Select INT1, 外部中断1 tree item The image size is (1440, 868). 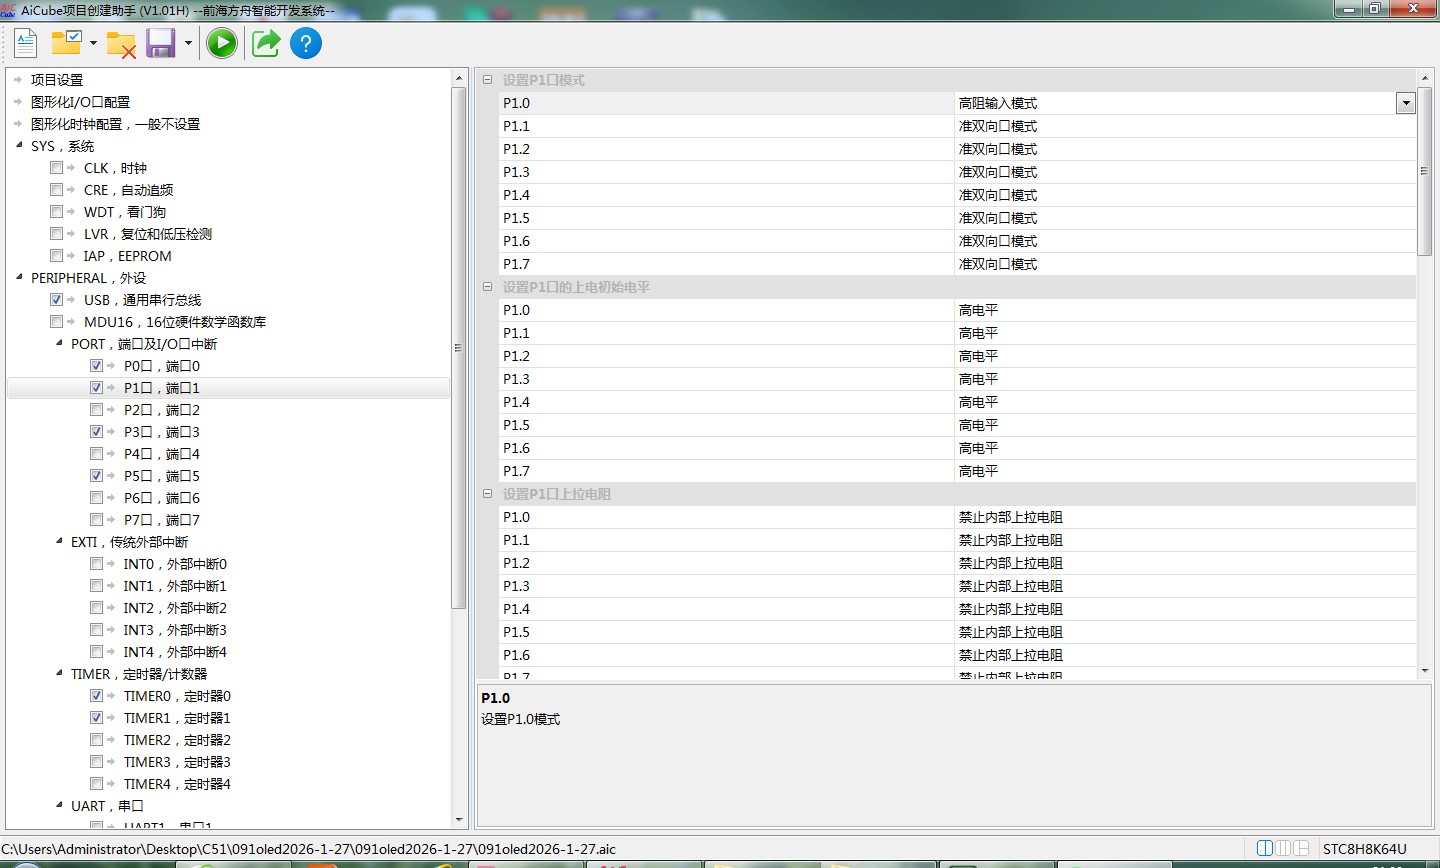pyautogui.click(x=175, y=586)
